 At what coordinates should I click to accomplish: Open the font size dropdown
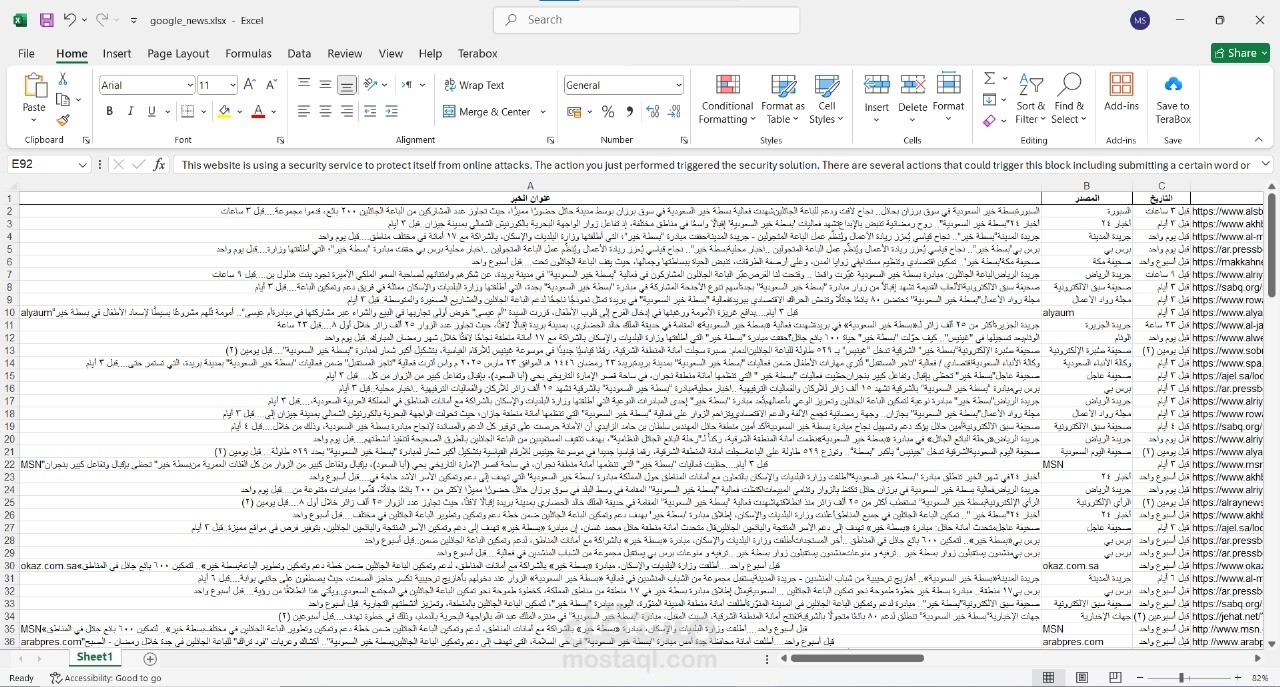[x=233, y=86]
